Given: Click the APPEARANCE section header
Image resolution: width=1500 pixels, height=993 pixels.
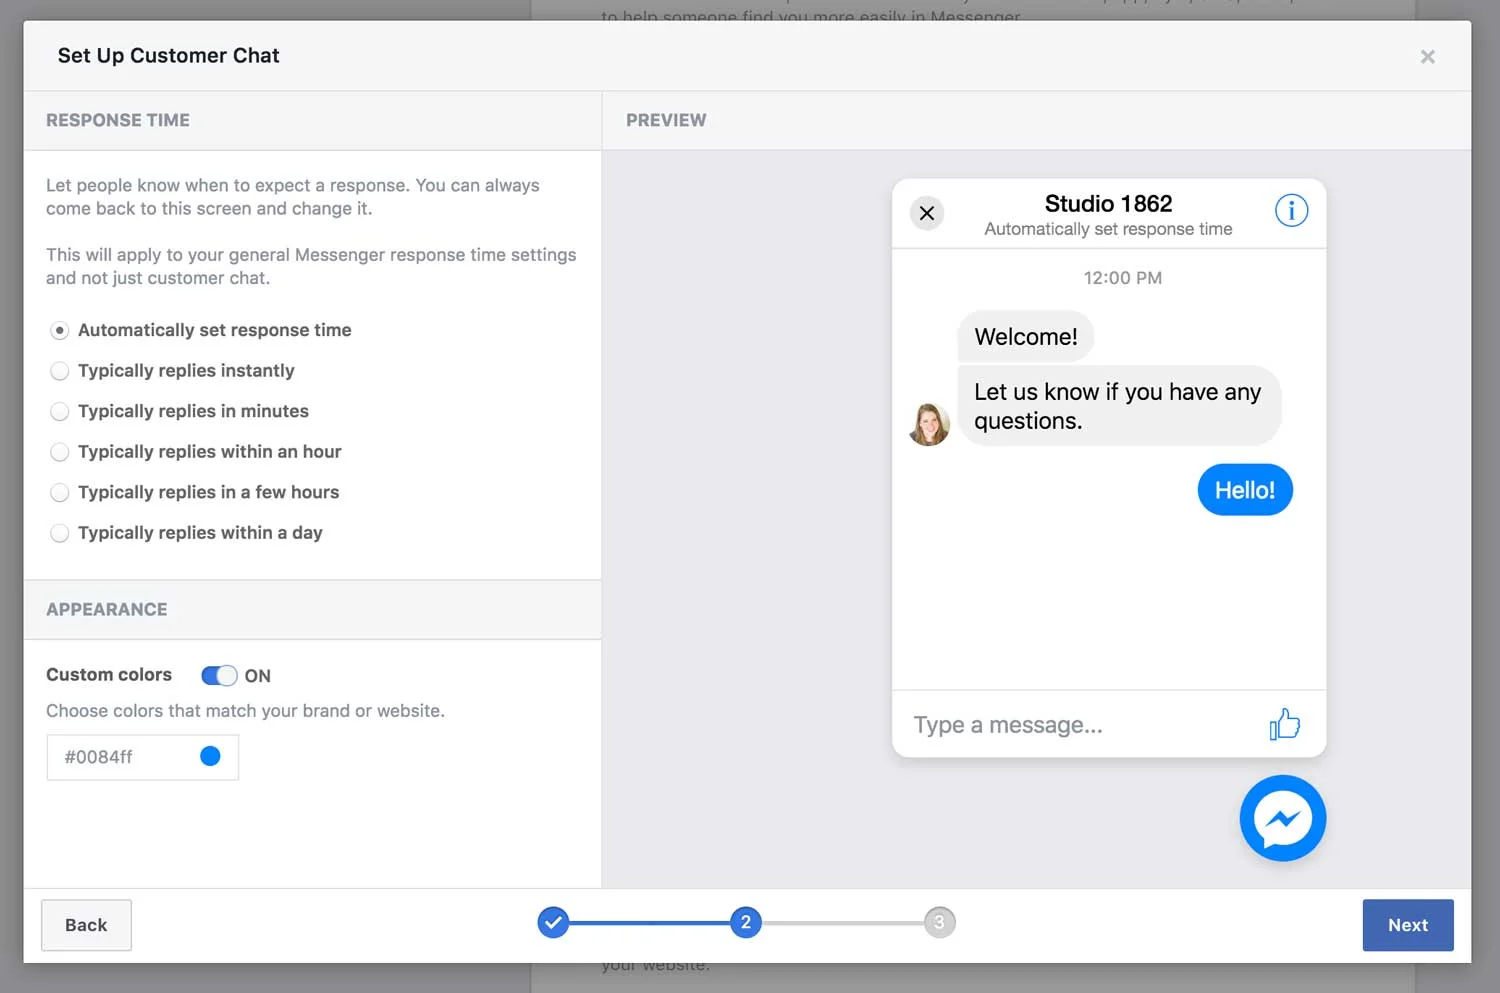Looking at the screenshot, I should pos(107,609).
